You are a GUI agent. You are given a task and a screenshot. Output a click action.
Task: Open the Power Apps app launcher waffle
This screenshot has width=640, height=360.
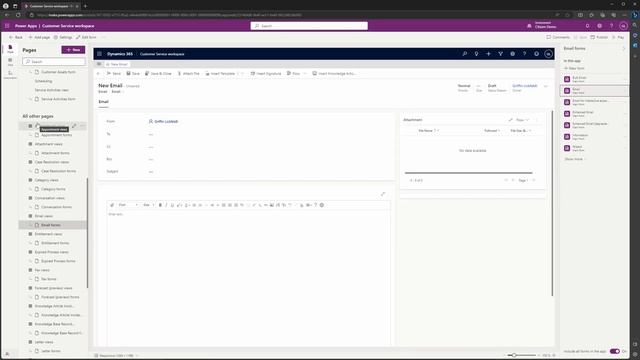7,26
